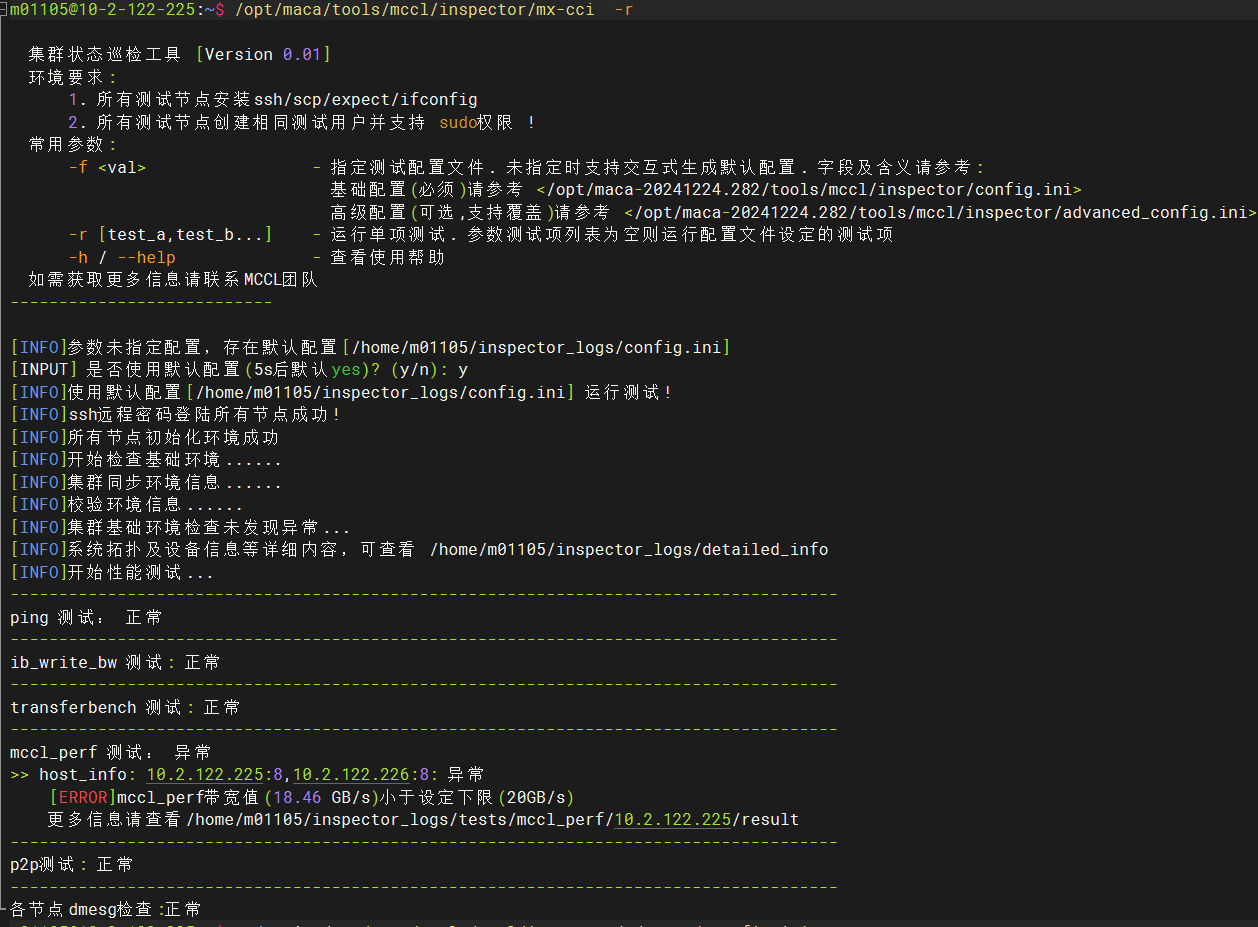Click the bandwidth value 18.46 GB/s
Image resolution: width=1258 pixels, height=927 pixels.
(321, 798)
